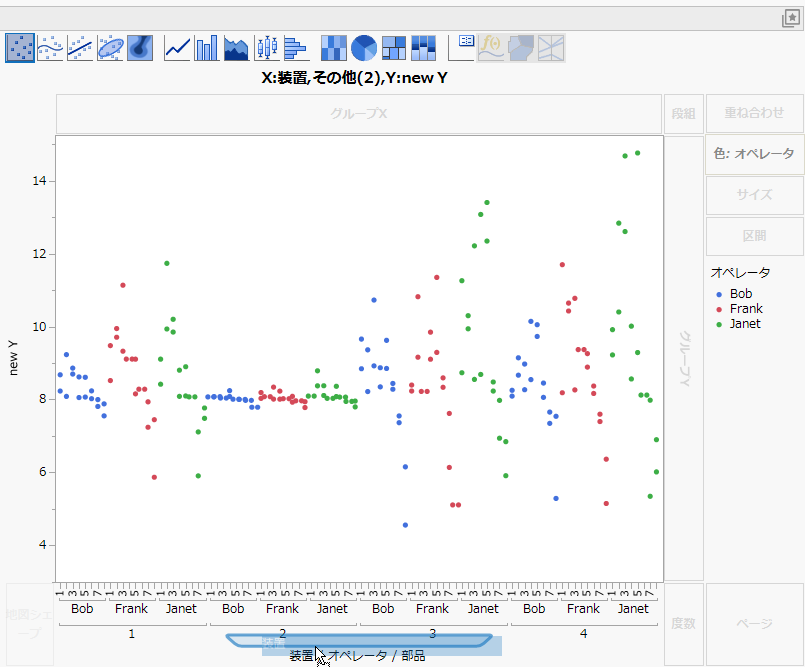
Task: Pick the Heatmap element icon
Action: [x=334, y=48]
